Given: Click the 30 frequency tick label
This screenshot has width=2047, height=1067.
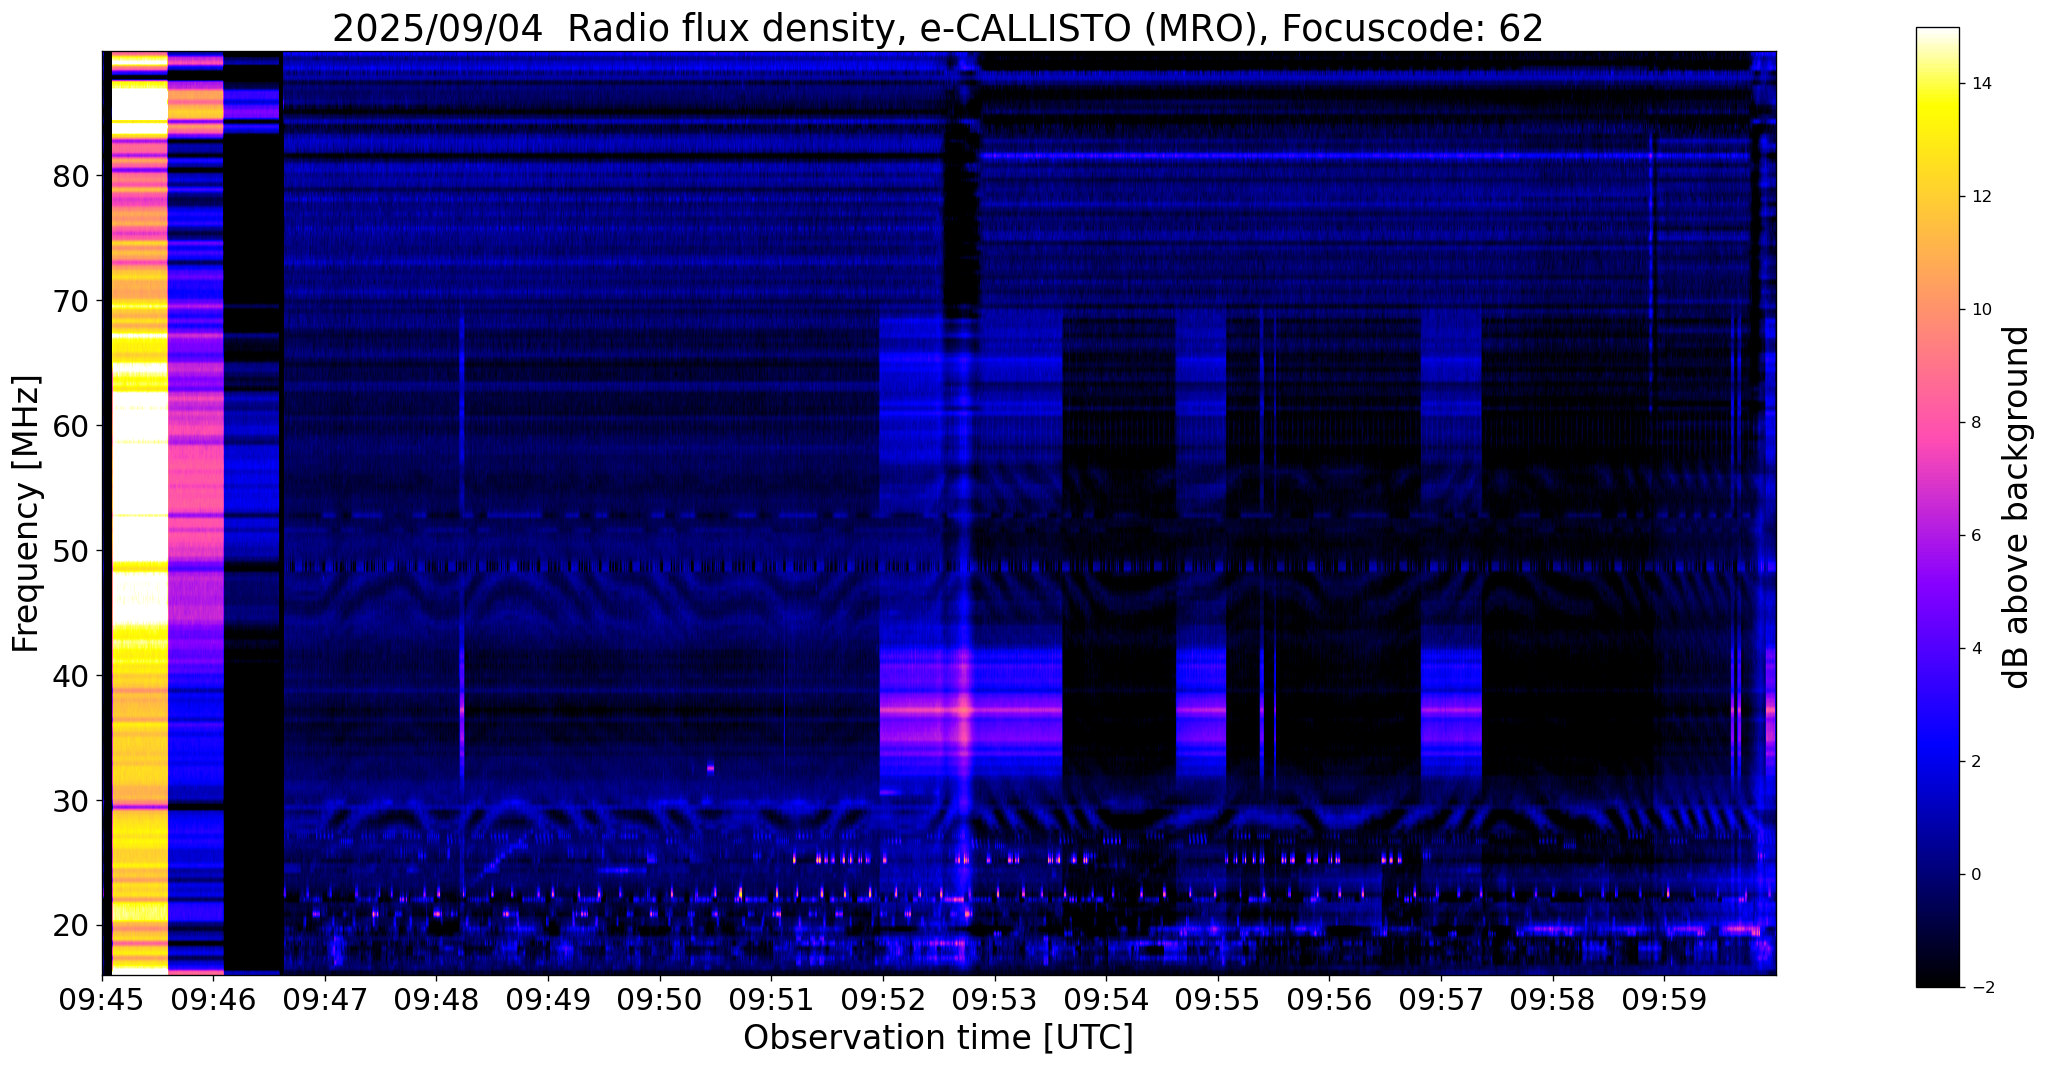Looking at the screenshot, I should point(71,802).
